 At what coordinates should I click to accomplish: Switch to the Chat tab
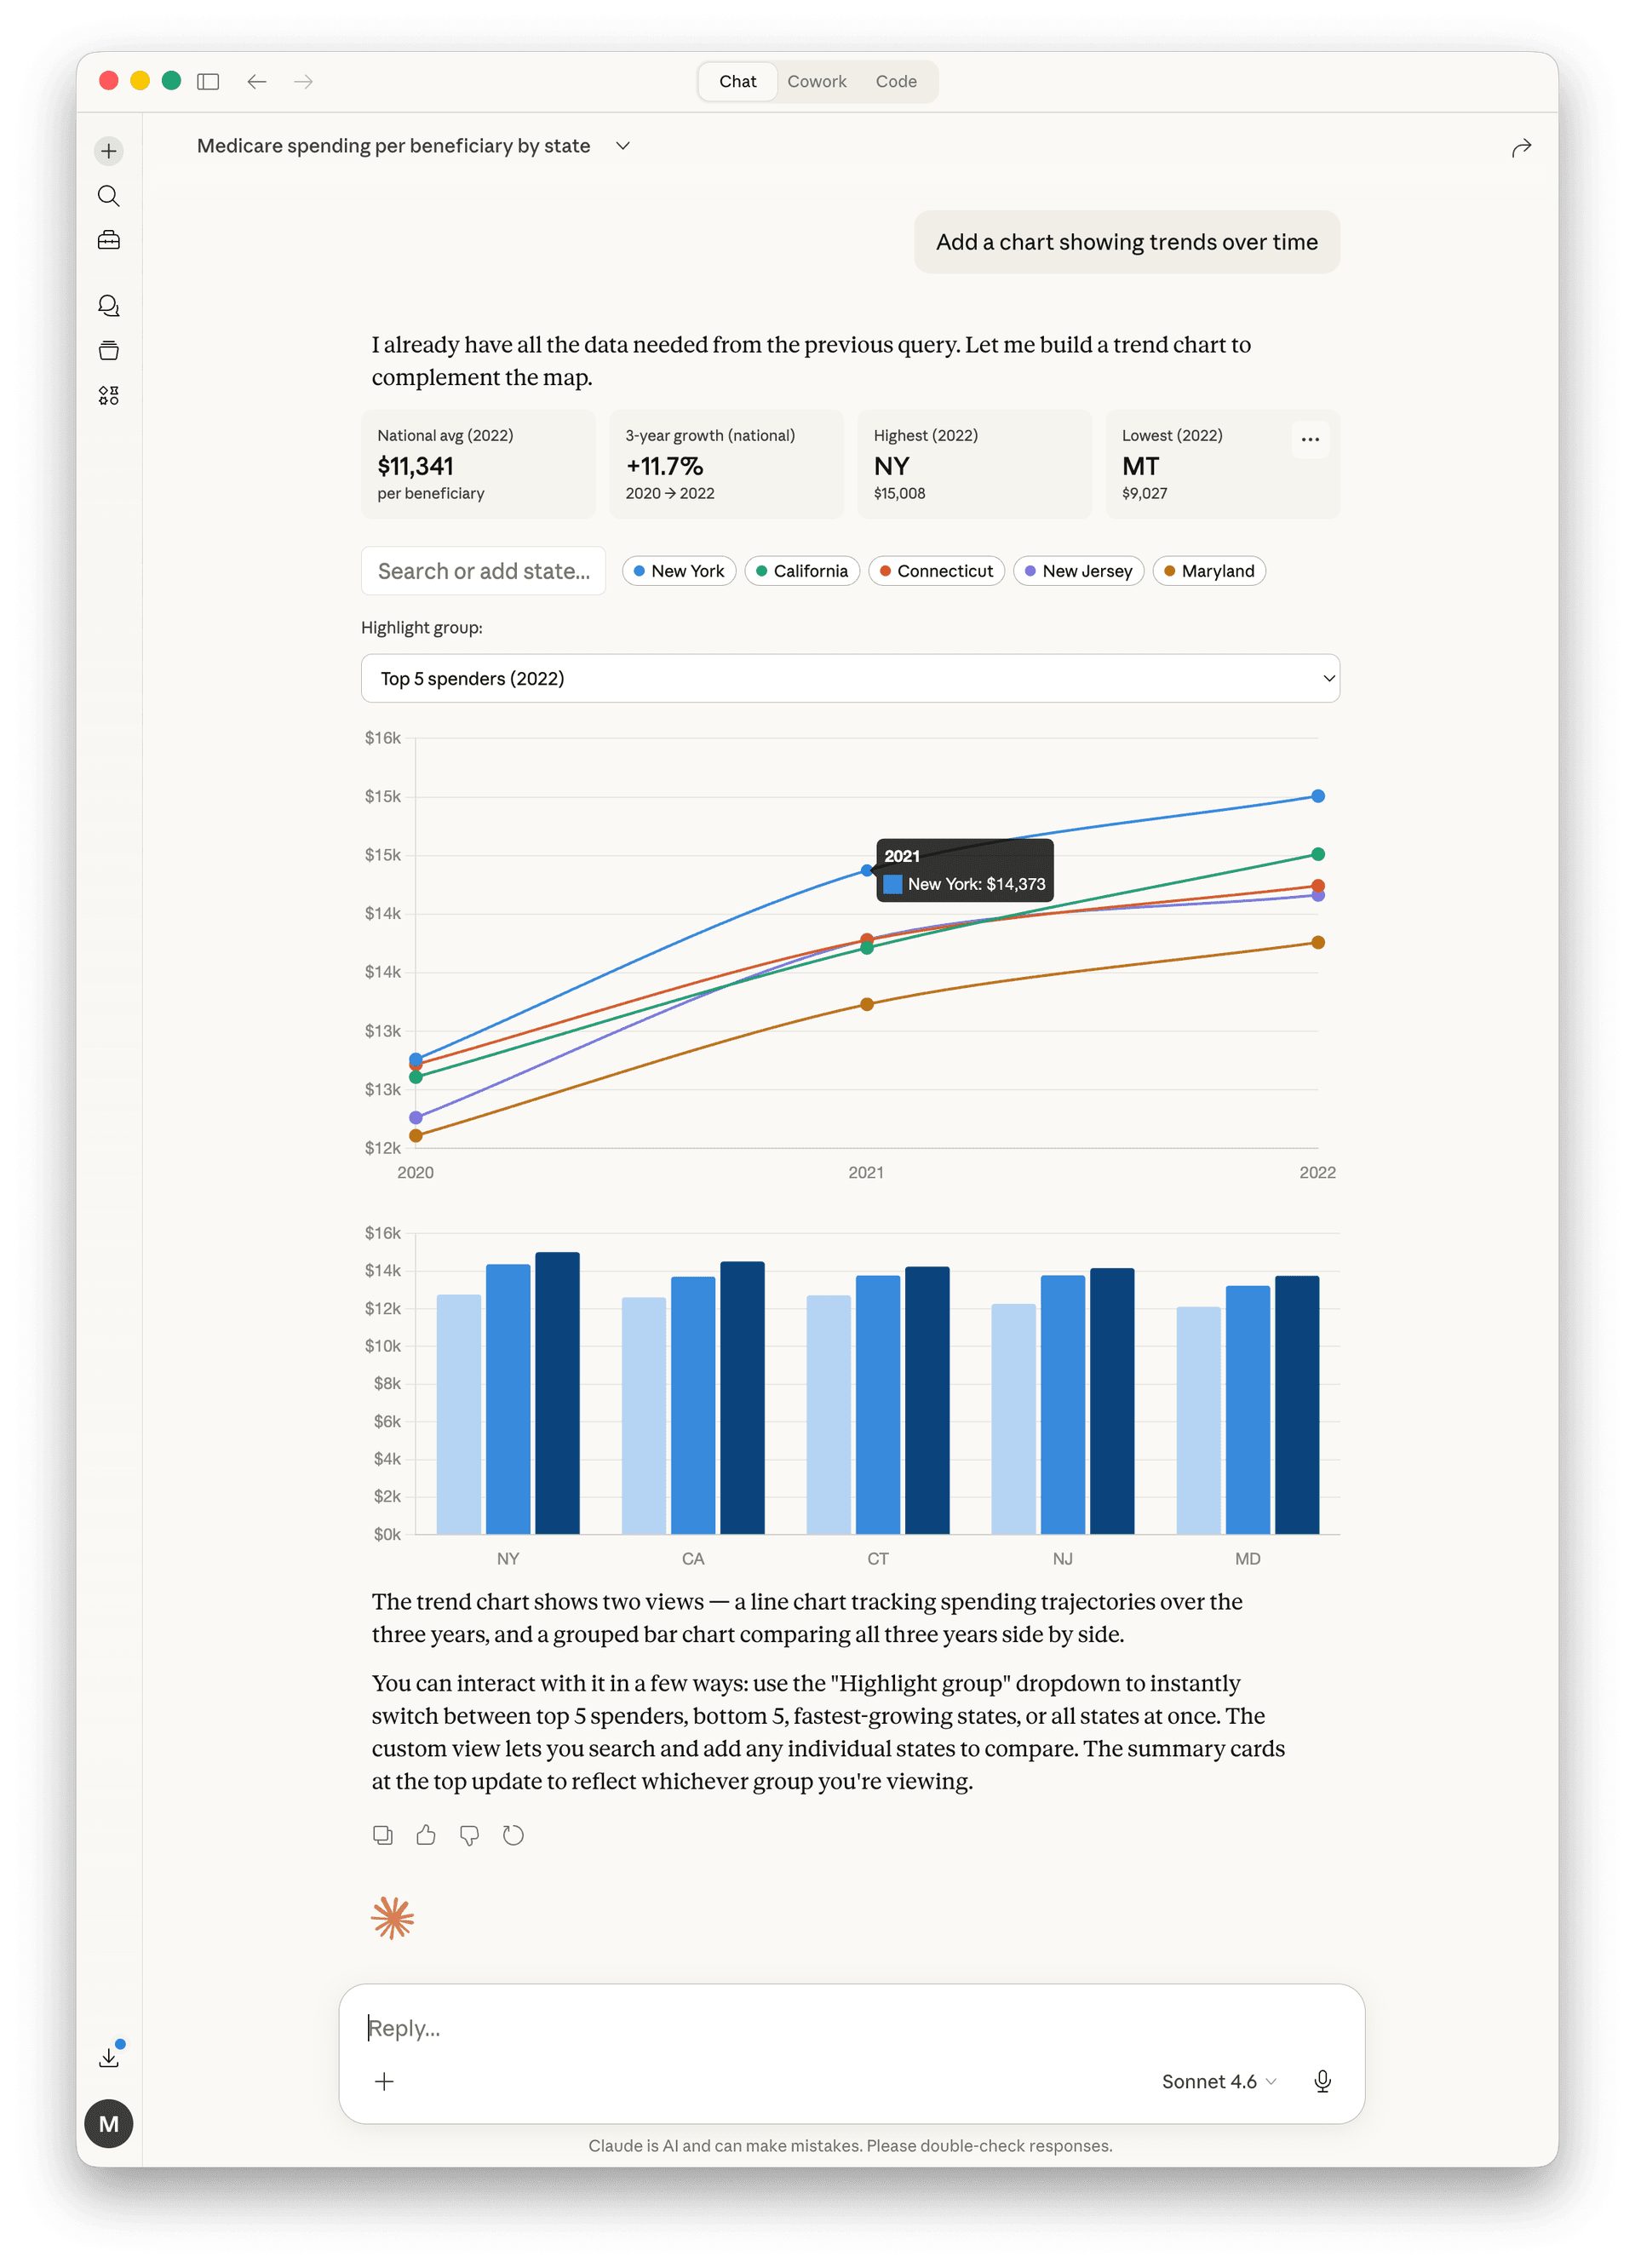coord(738,81)
